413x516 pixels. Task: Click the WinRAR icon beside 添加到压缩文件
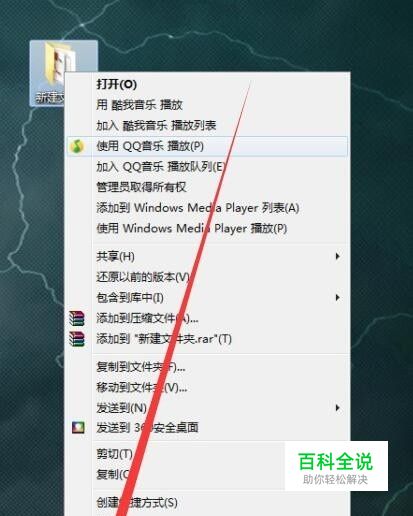[x=77, y=318]
